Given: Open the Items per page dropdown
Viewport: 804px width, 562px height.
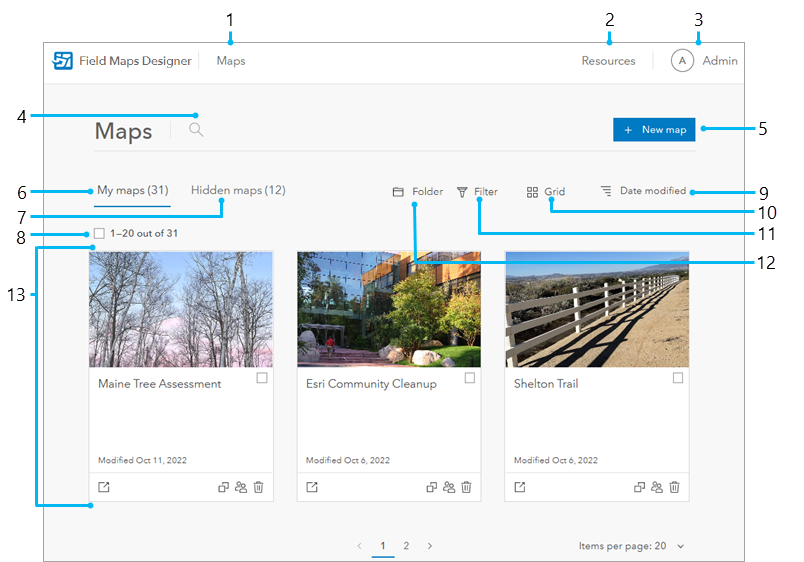Looking at the screenshot, I should 631,547.
